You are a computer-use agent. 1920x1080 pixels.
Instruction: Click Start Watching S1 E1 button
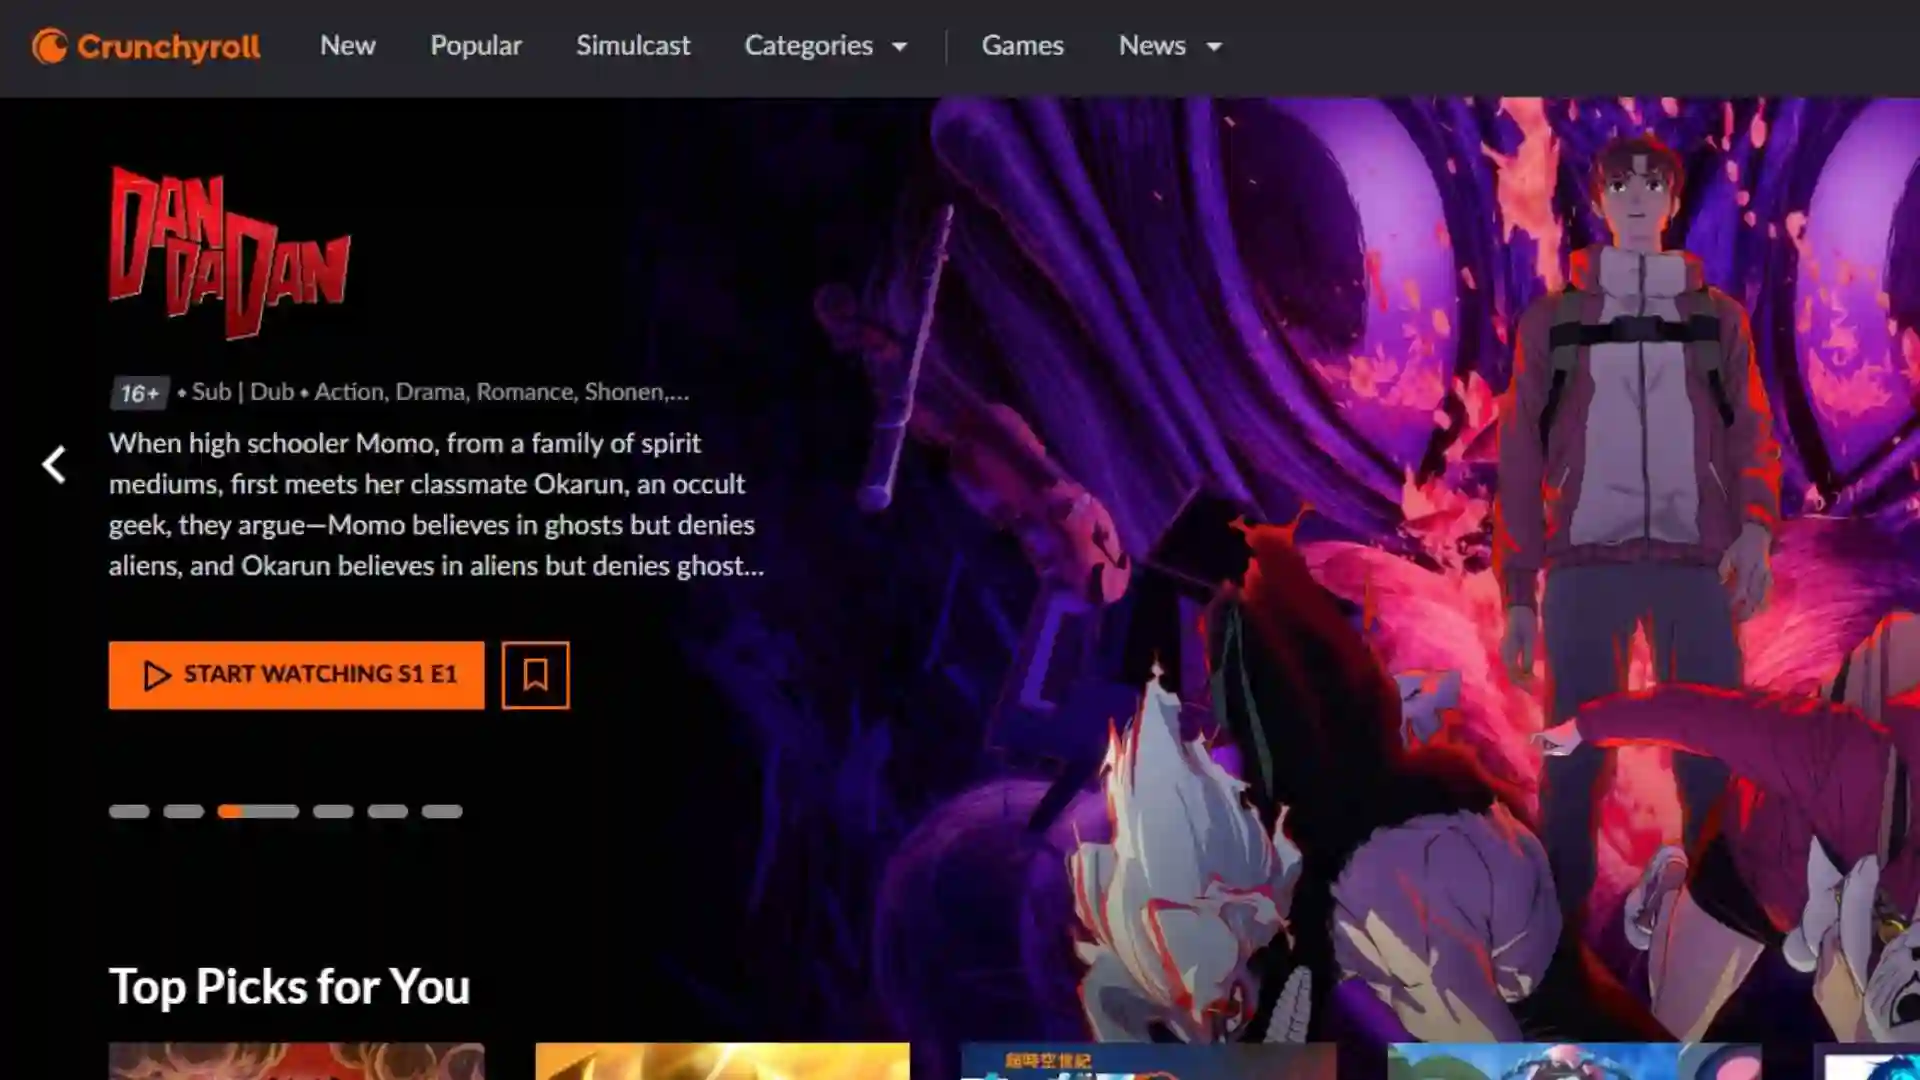[x=296, y=675]
